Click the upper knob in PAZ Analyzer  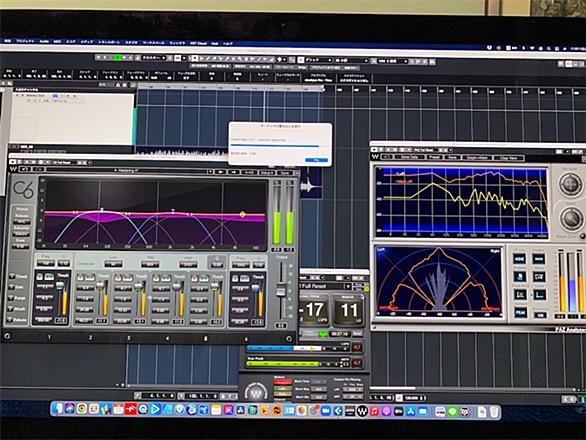(571, 184)
